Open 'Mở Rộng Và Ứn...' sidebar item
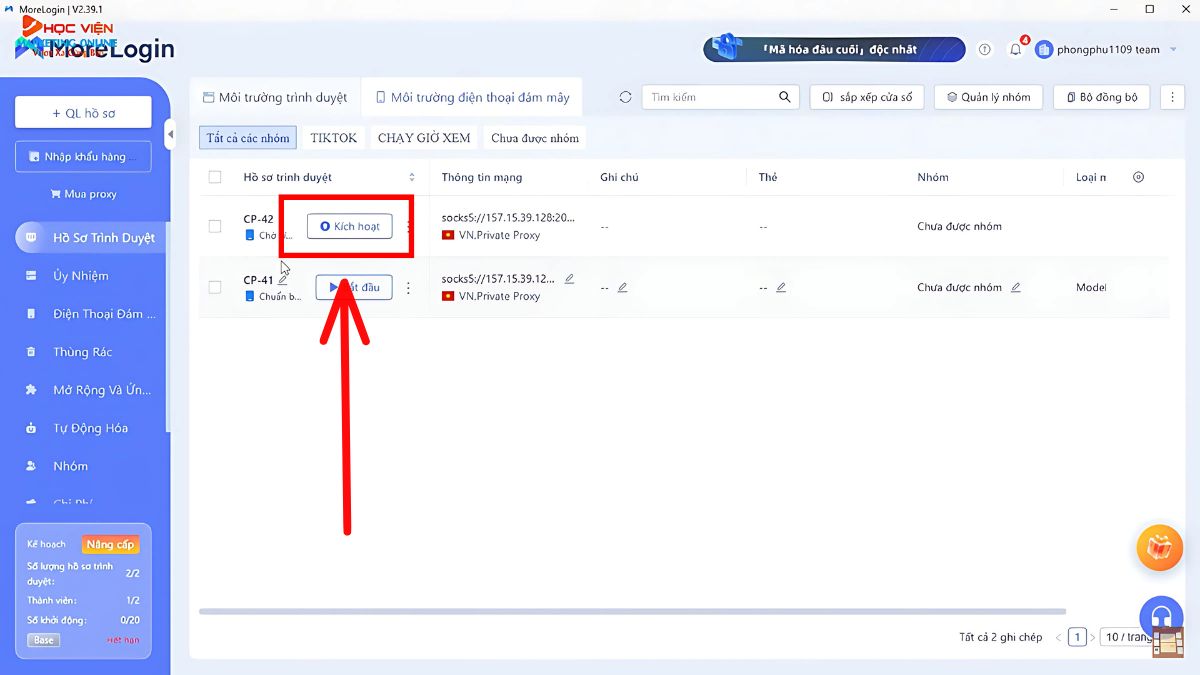Image resolution: width=1200 pixels, height=675 pixels. point(92,390)
